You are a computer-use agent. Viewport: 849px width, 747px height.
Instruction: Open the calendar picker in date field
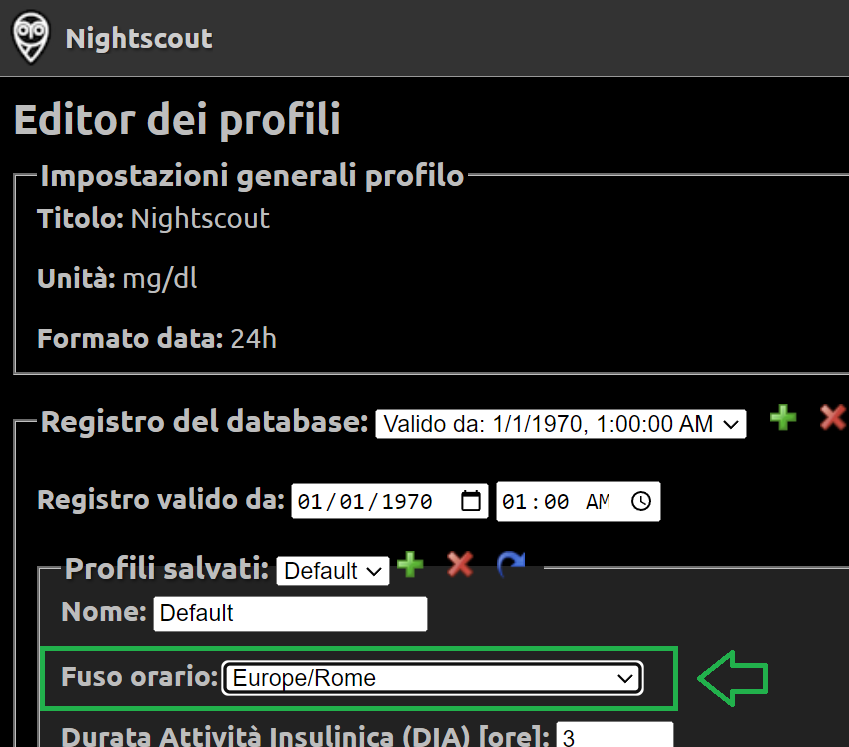coord(471,501)
